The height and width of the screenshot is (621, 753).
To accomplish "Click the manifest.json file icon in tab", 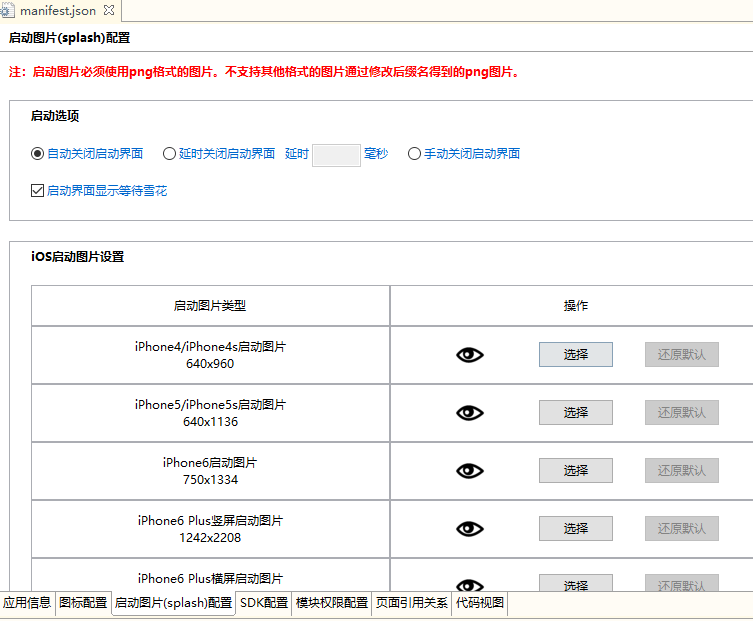I will point(8,11).
